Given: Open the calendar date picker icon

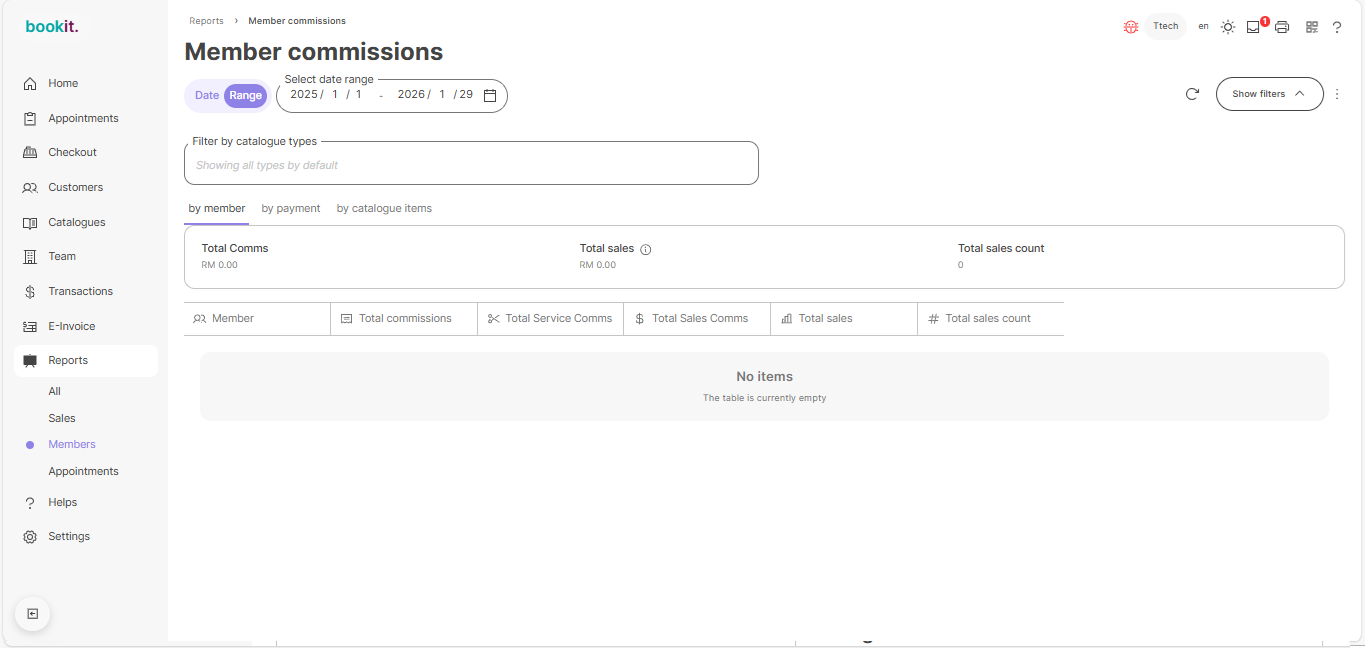Looking at the screenshot, I should coord(490,95).
